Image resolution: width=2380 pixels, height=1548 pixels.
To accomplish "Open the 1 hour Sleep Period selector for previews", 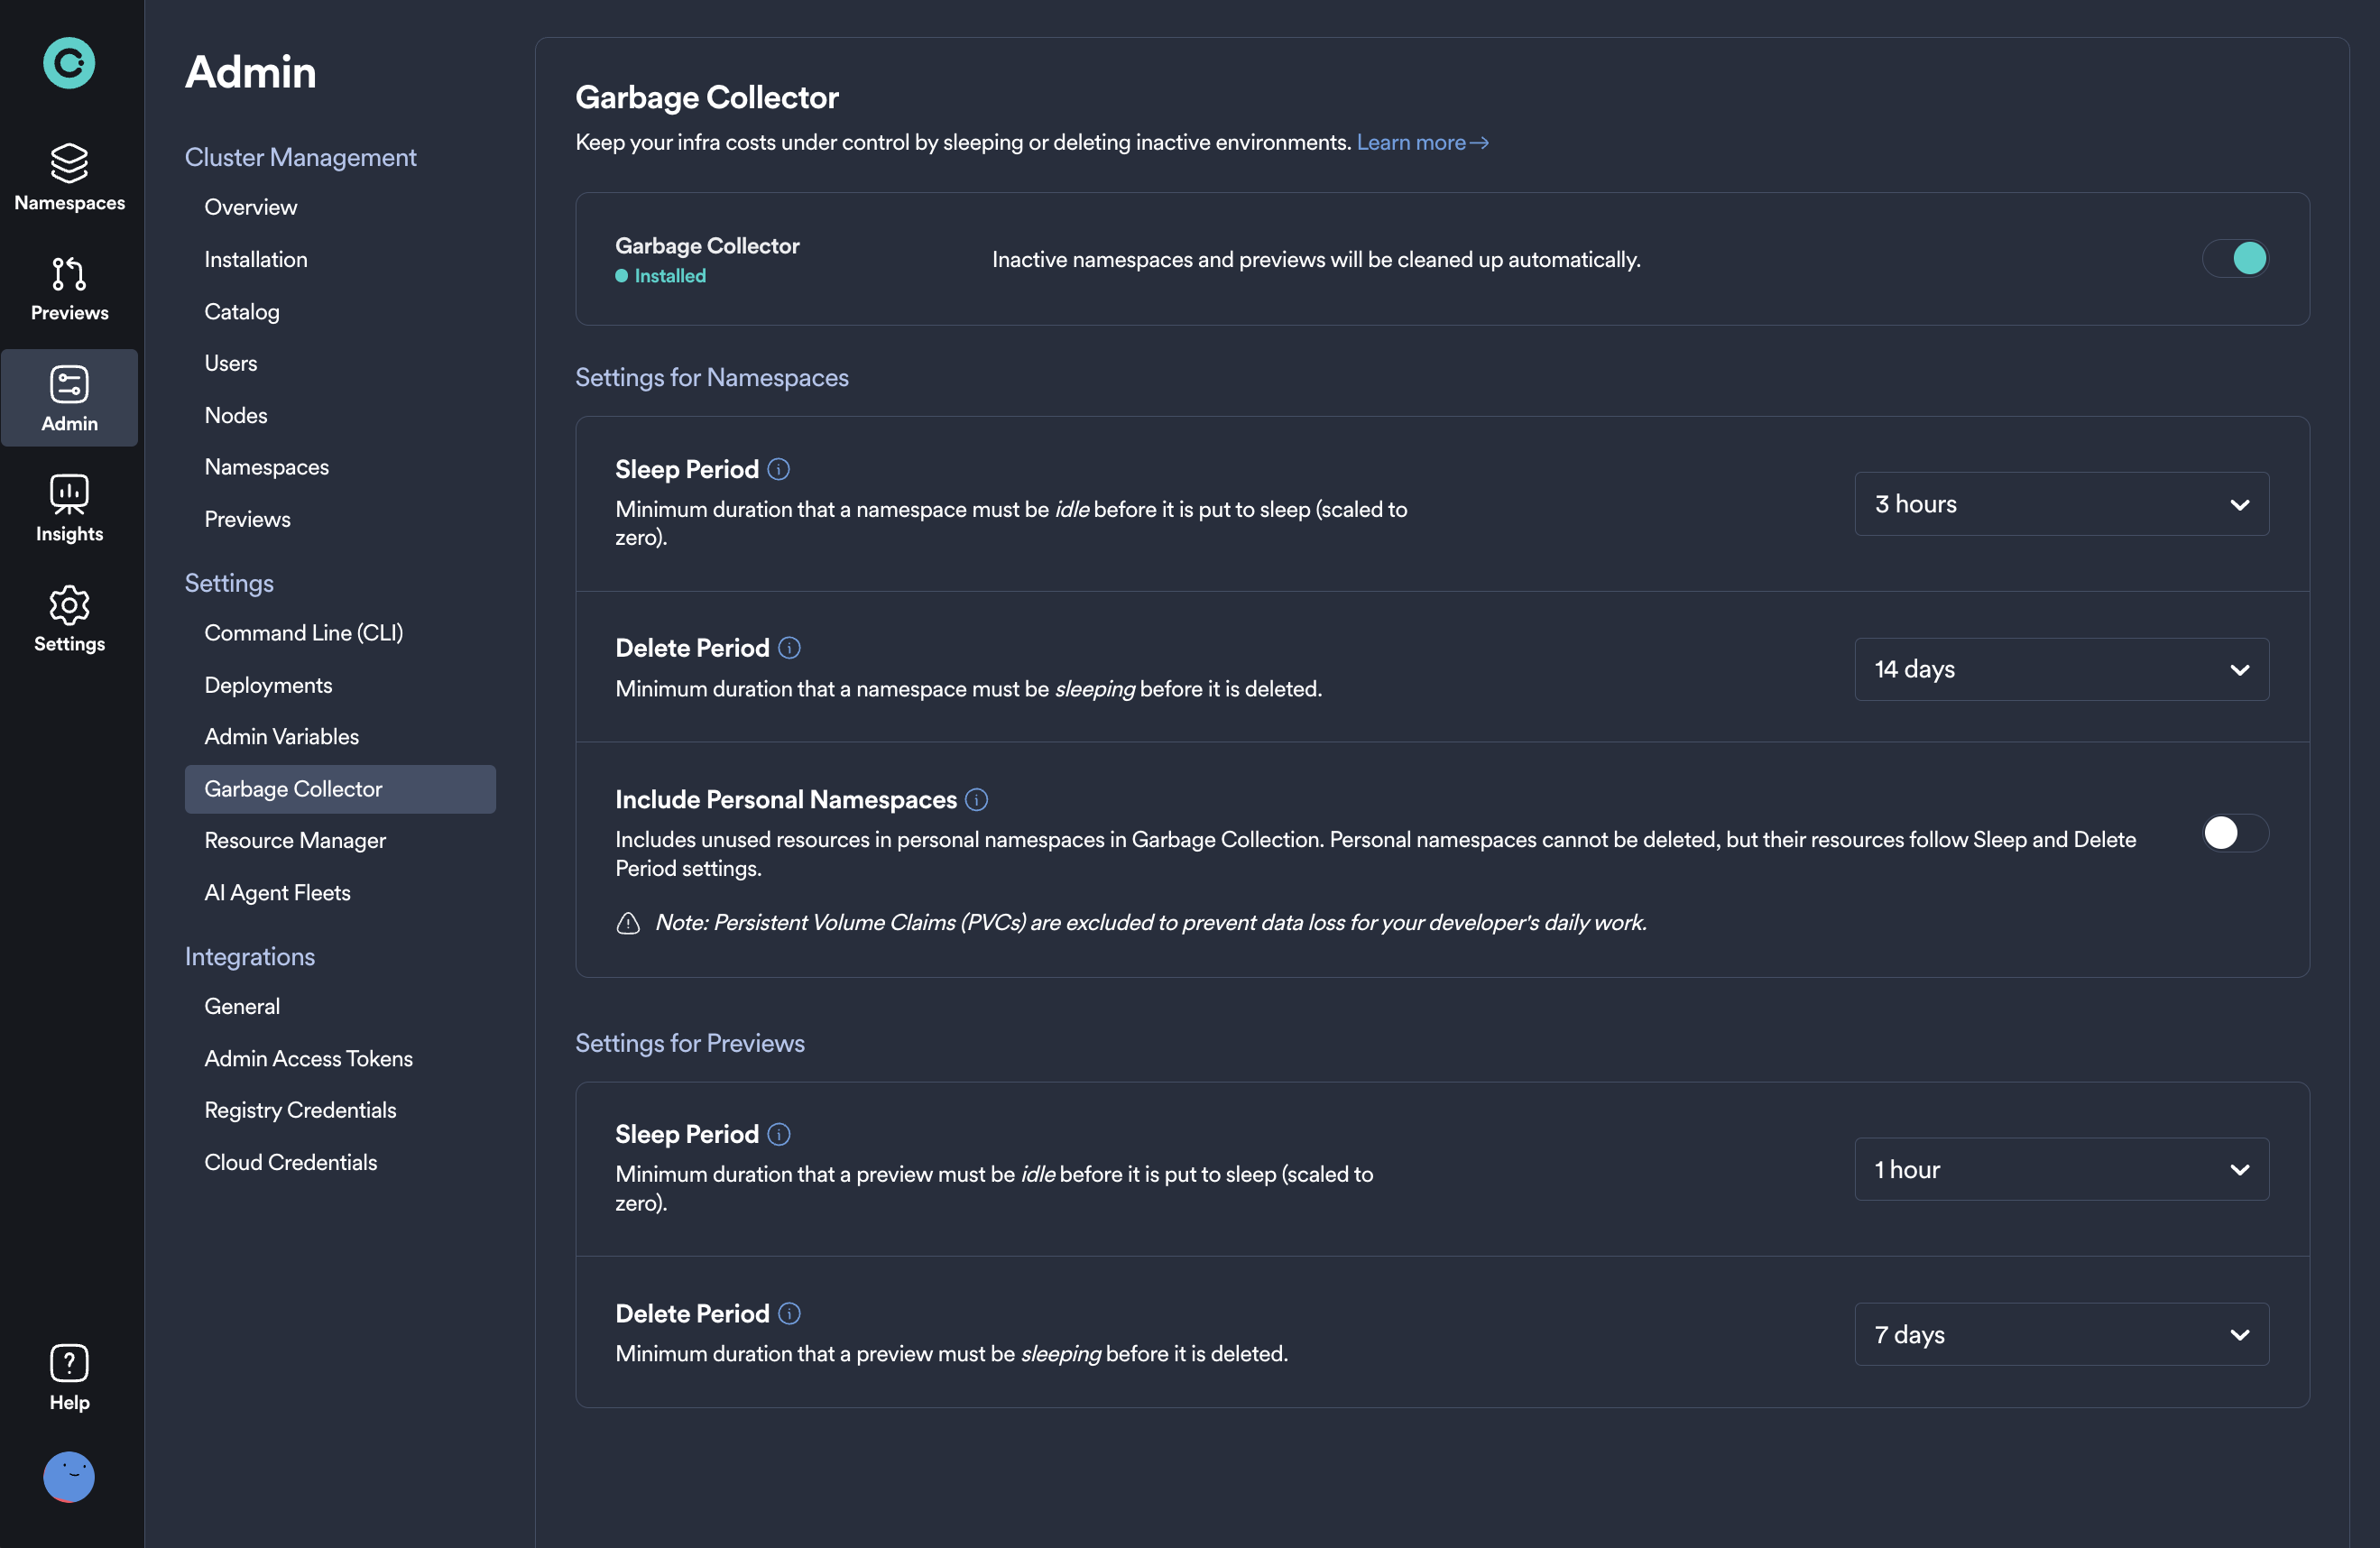I will pos(2061,1168).
